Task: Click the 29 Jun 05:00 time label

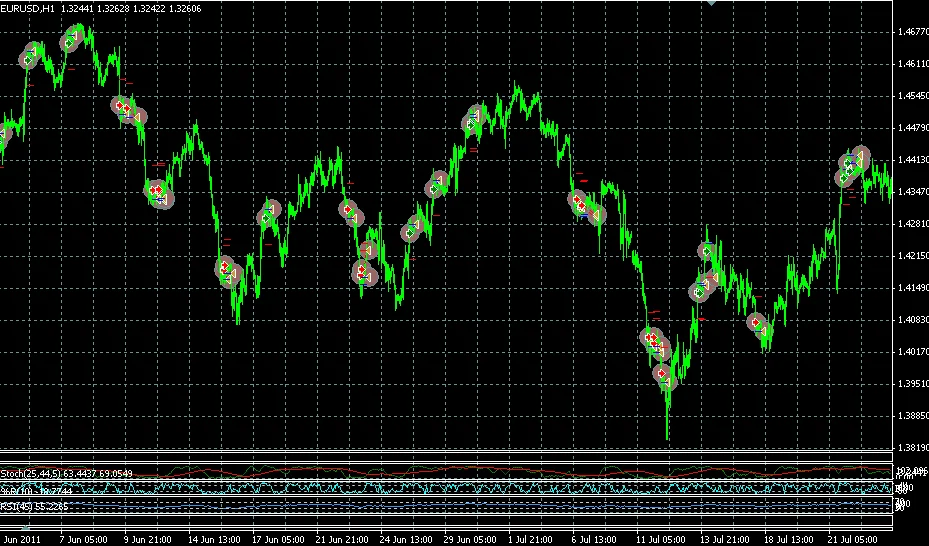Action: 470,539
